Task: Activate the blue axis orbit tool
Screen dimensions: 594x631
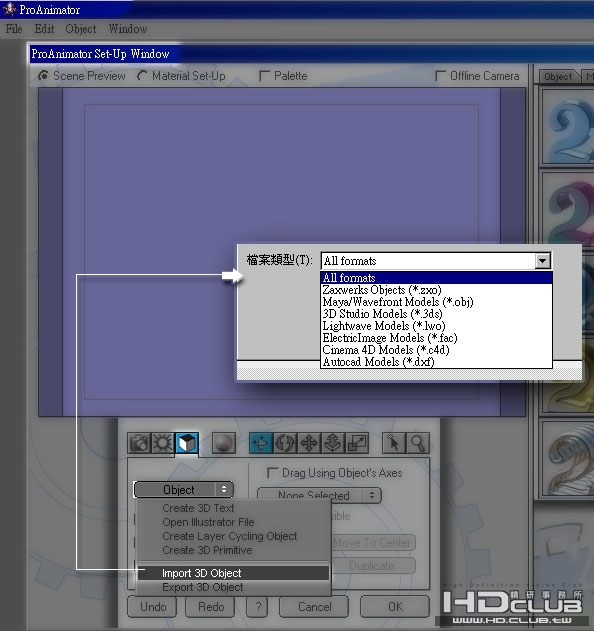Action: [x=261, y=443]
